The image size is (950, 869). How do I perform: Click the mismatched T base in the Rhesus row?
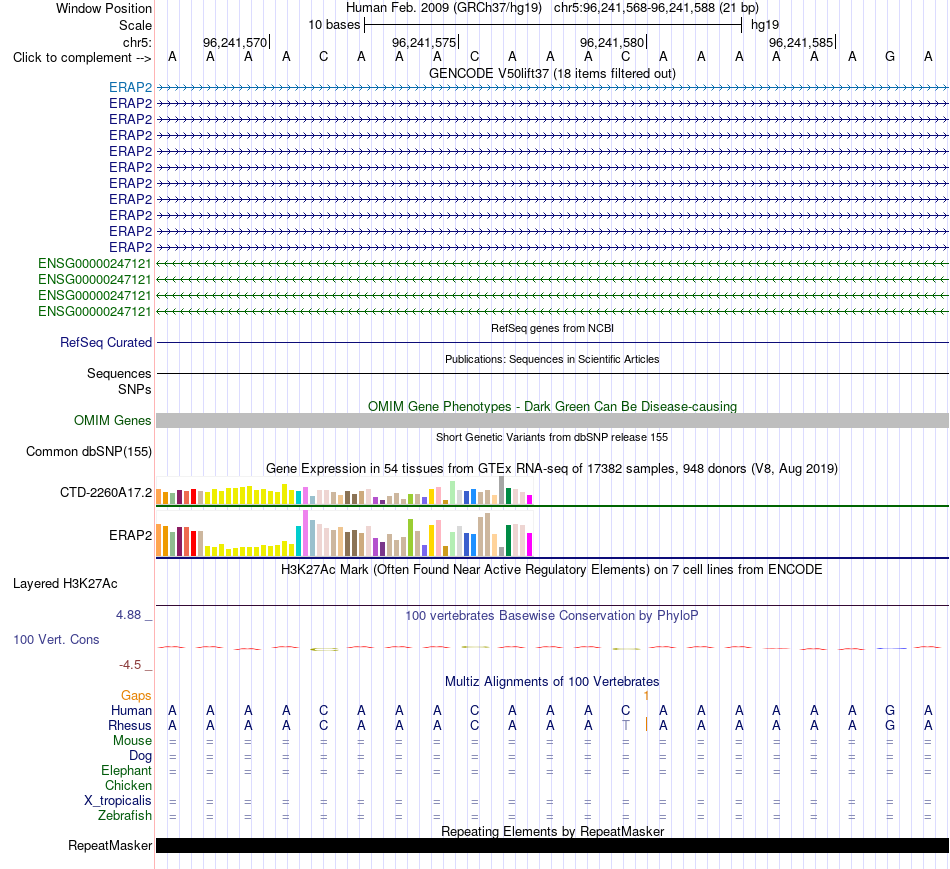click(x=626, y=725)
